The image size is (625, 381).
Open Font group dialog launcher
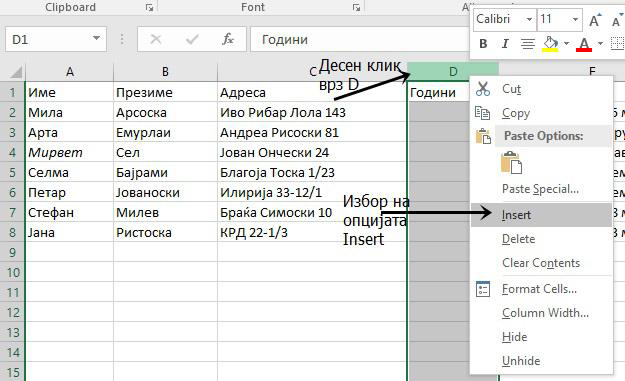(x=356, y=7)
